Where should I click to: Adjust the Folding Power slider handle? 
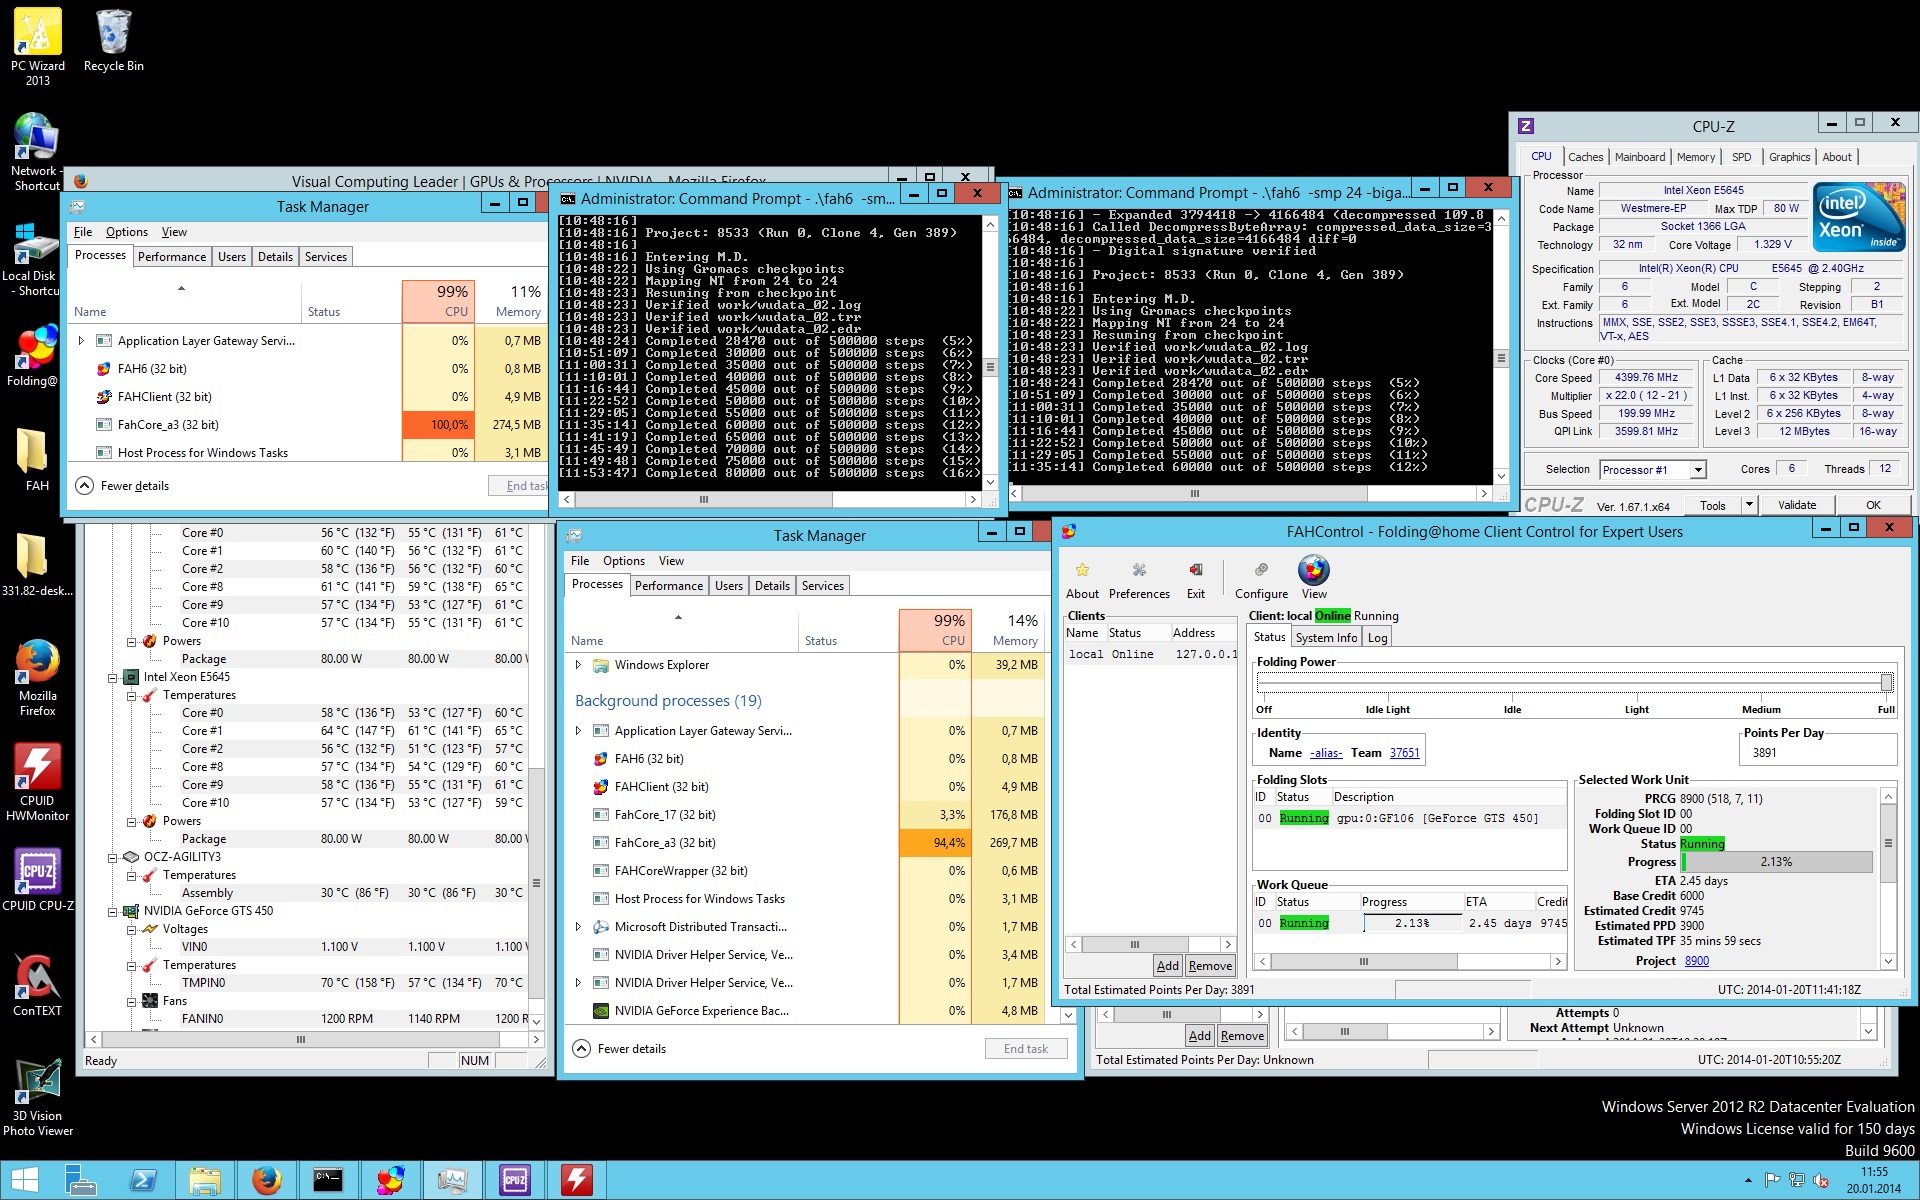coord(1886,682)
